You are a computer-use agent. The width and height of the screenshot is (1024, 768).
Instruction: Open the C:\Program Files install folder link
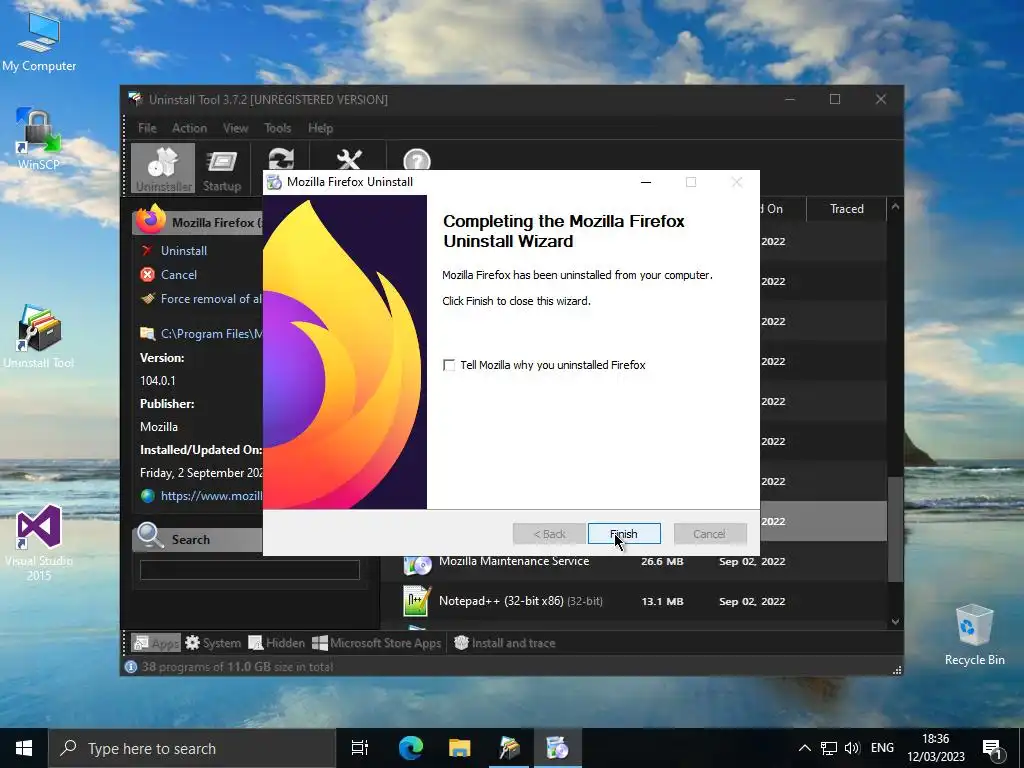click(x=212, y=334)
